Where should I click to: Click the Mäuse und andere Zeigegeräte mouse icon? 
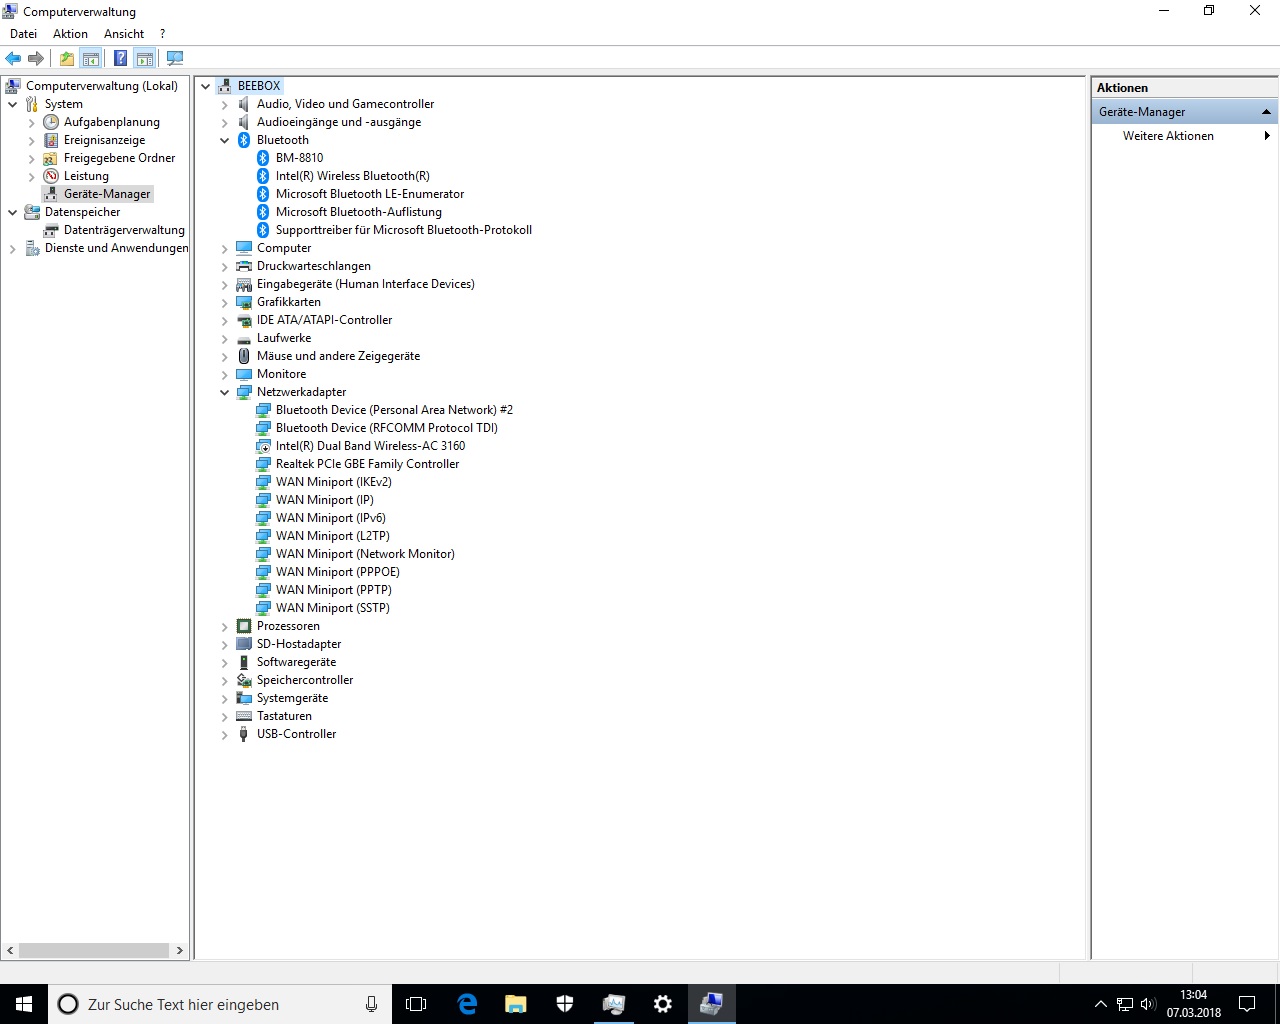244,356
